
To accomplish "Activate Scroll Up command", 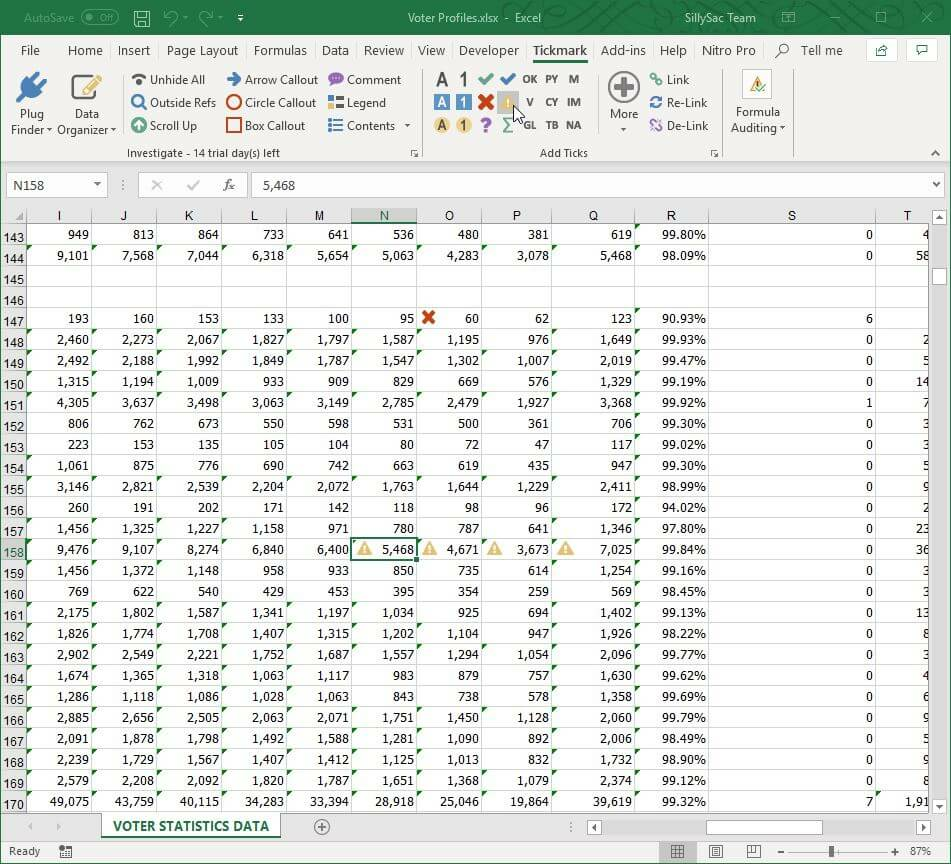I will tap(165, 125).
